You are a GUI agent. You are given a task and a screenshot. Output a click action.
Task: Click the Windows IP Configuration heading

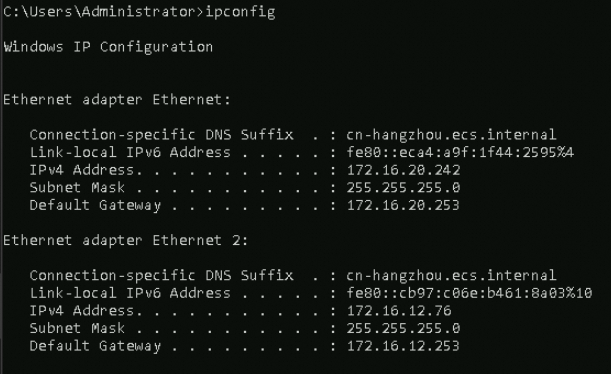click(x=108, y=47)
